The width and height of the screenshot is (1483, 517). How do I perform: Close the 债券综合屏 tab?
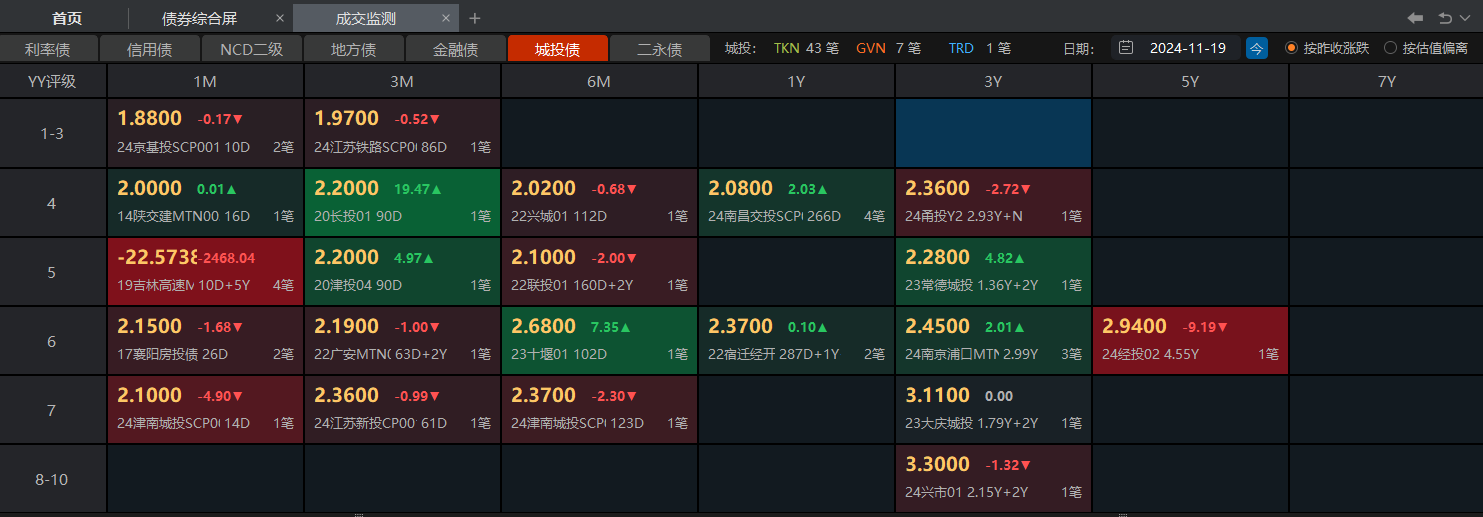click(x=280, y=18)
